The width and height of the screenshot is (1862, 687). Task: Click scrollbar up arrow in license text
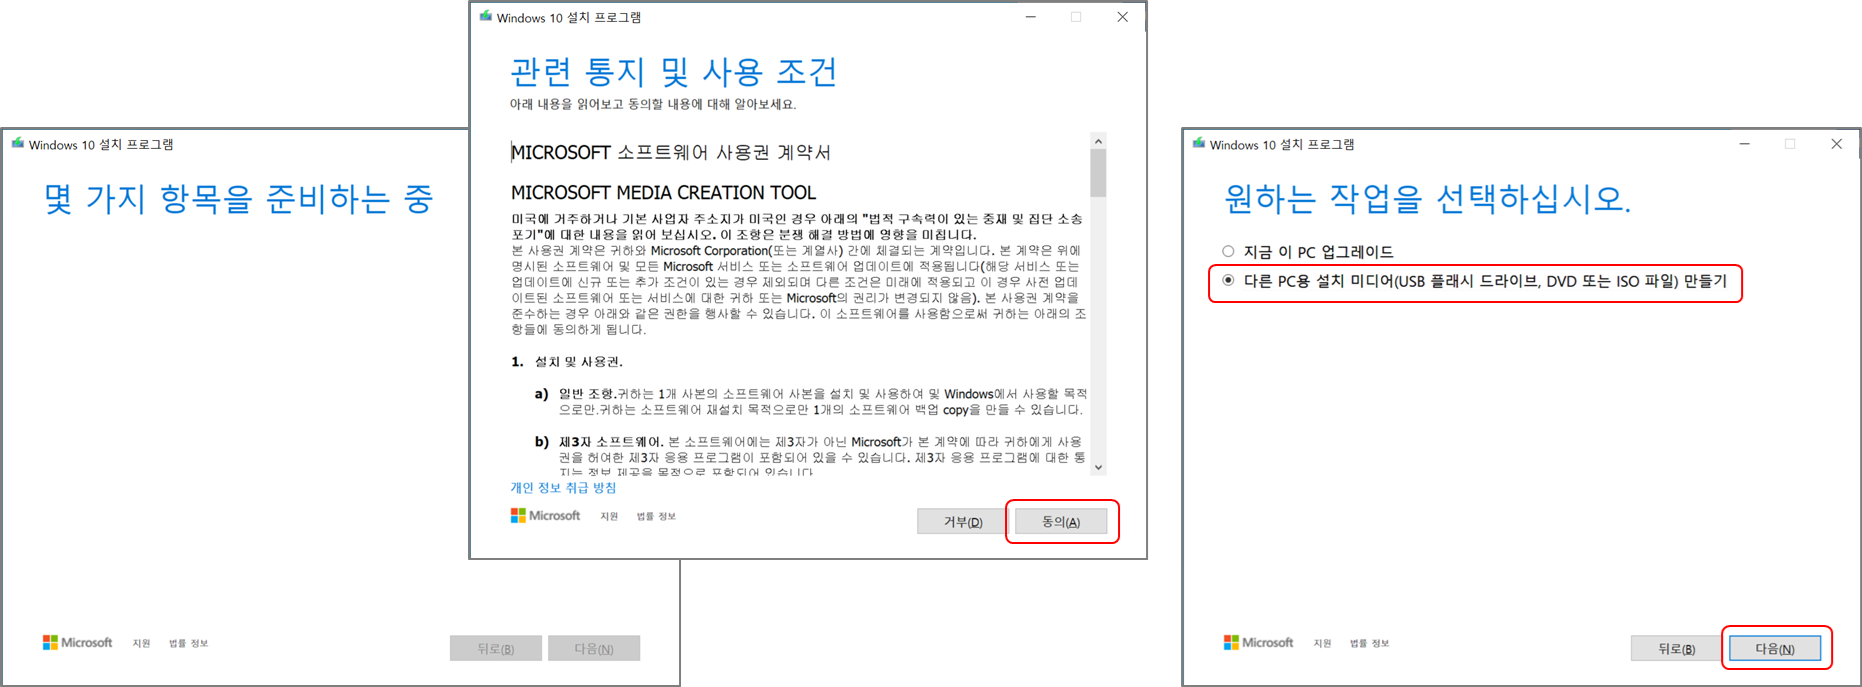tap(1098, 141)
